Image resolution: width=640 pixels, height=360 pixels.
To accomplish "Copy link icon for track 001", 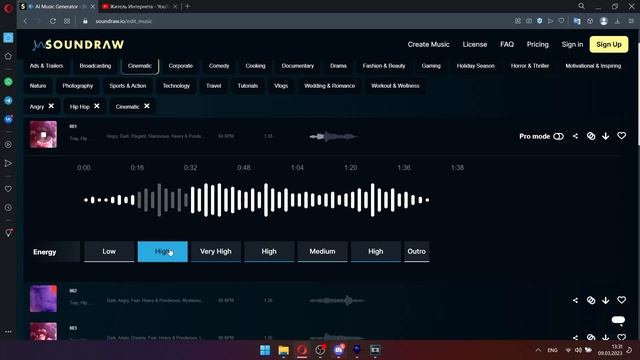I will point(591,136).
